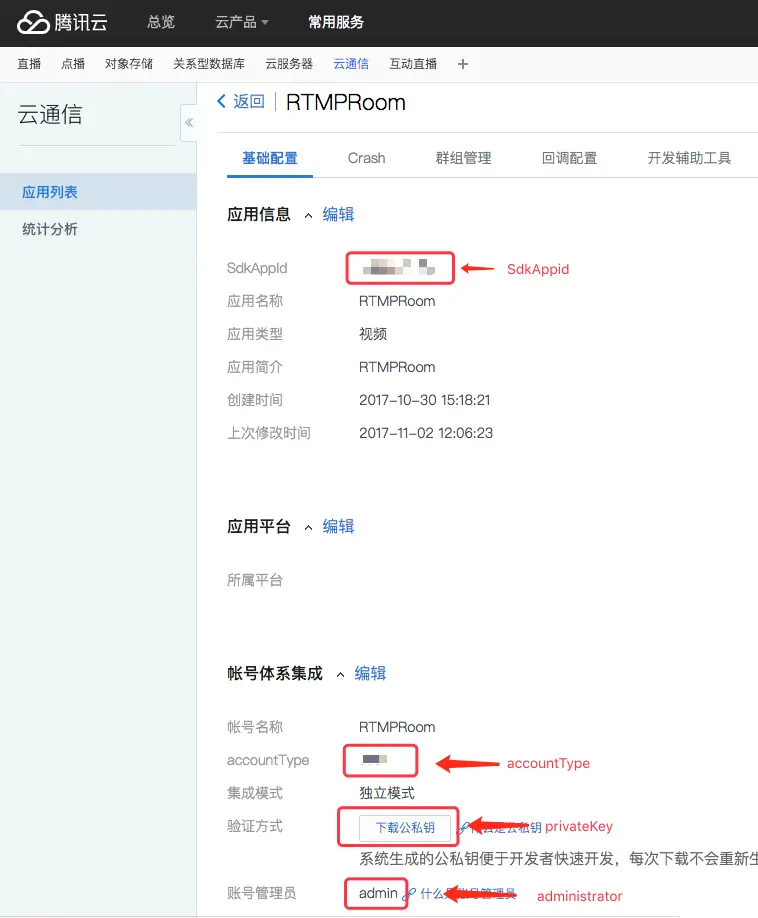
Task: Open 总览 in the top bar
Action: (x=161, y=22)
